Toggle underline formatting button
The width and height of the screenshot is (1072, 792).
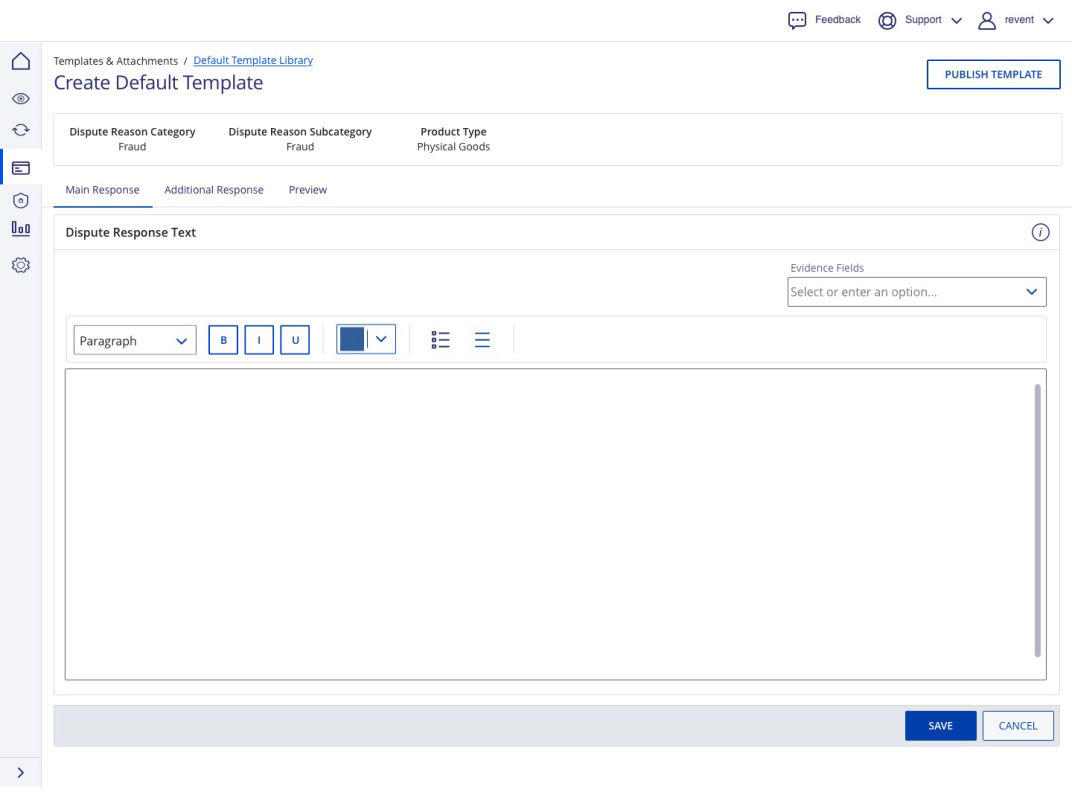[295, 340]
